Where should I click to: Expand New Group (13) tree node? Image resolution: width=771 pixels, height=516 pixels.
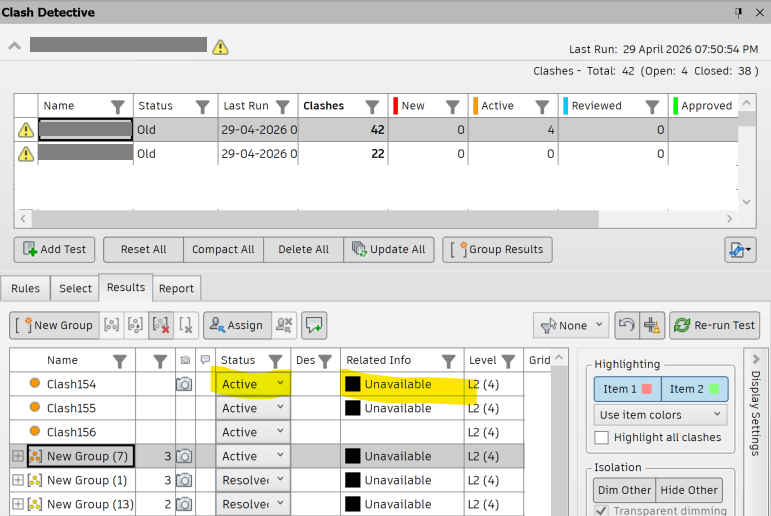coord(18,504)
